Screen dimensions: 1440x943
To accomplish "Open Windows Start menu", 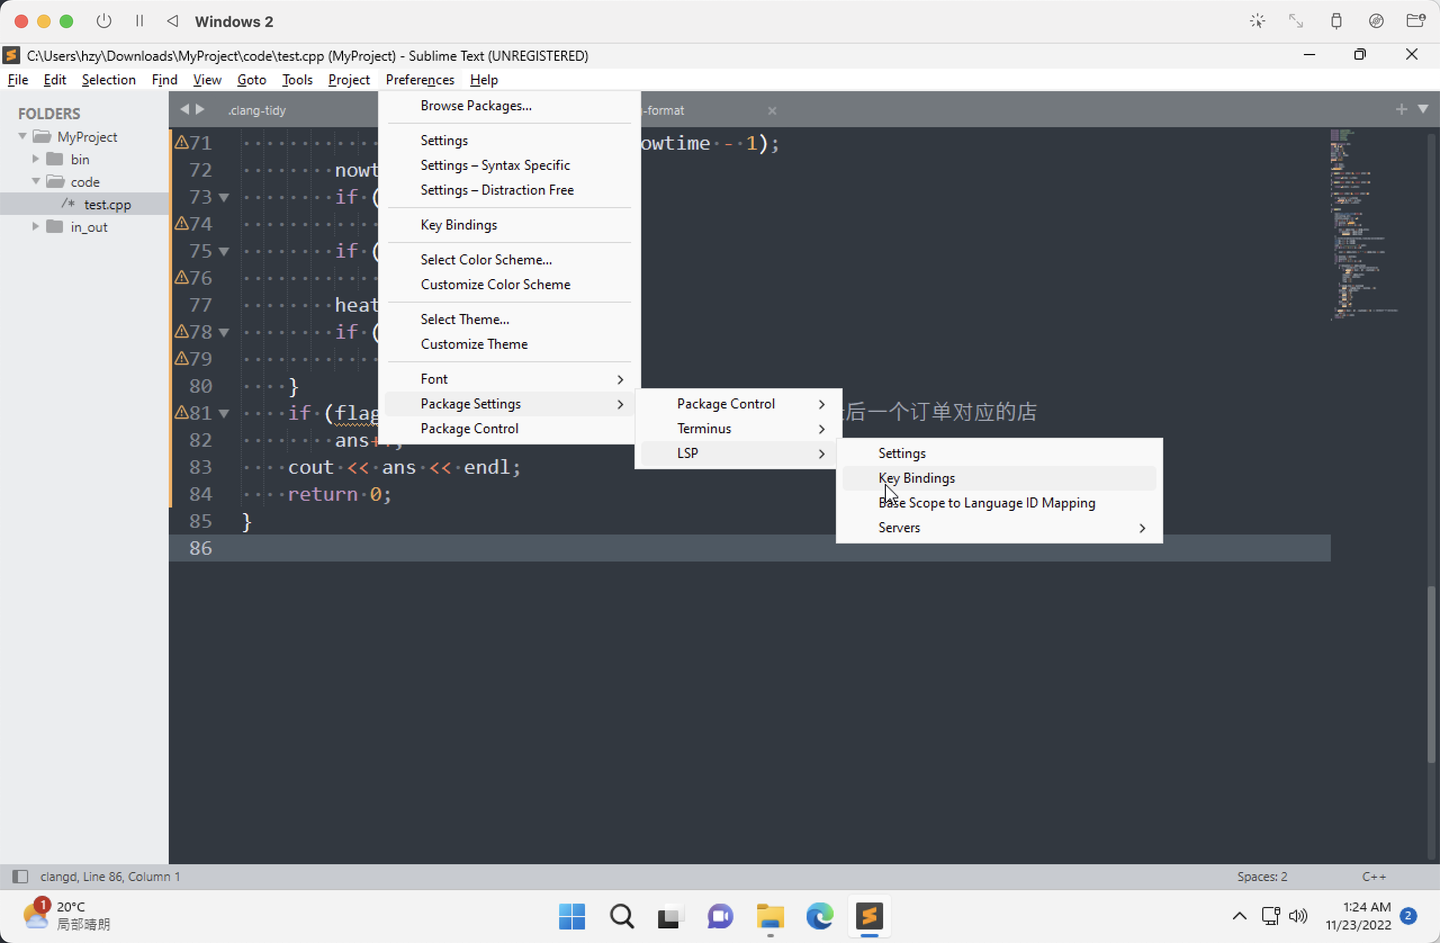I will tap(572, 916).
